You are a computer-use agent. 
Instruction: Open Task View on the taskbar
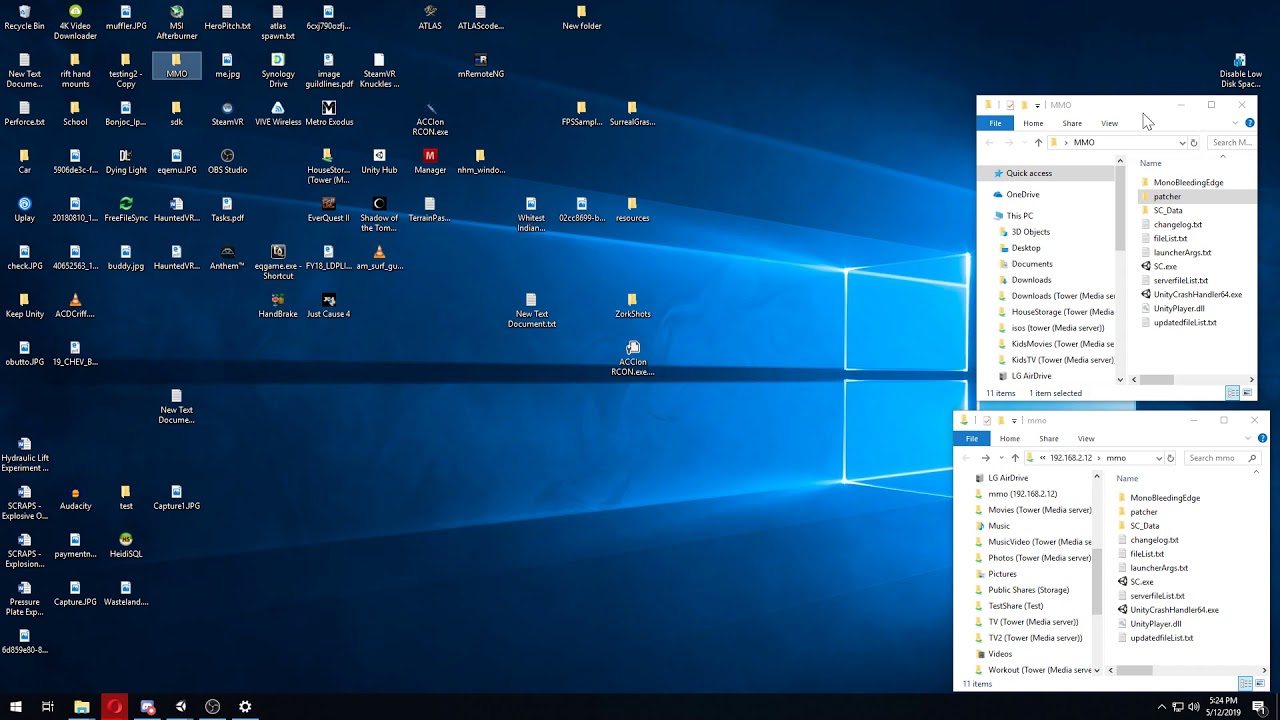(x=48, y=706)
